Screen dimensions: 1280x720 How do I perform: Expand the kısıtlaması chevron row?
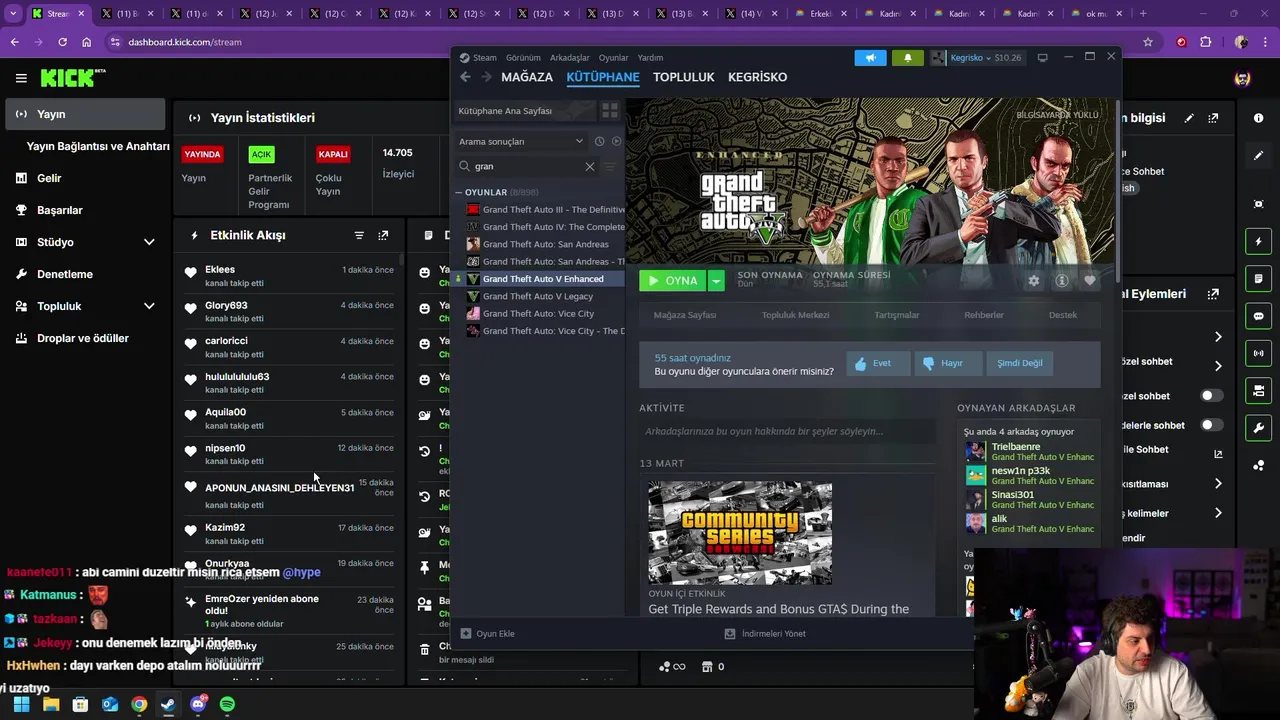1218,484
